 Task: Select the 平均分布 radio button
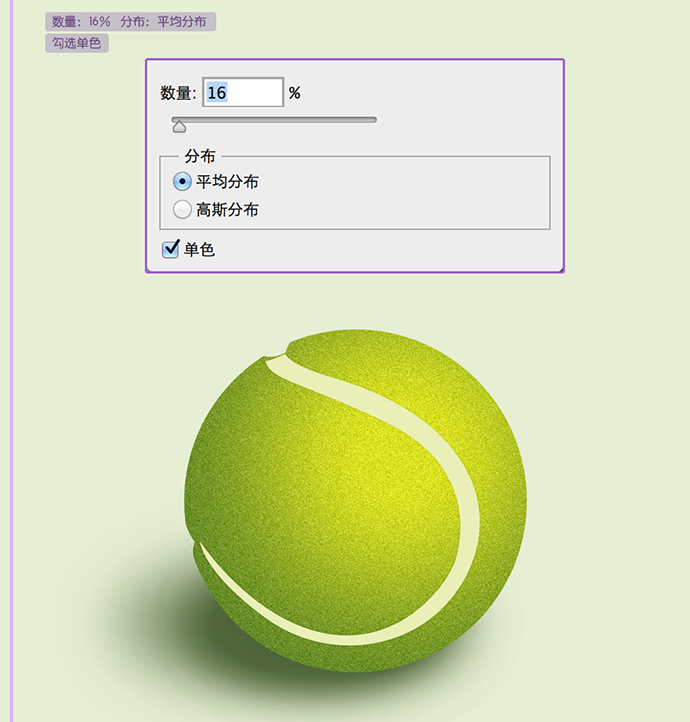point(182,181)
